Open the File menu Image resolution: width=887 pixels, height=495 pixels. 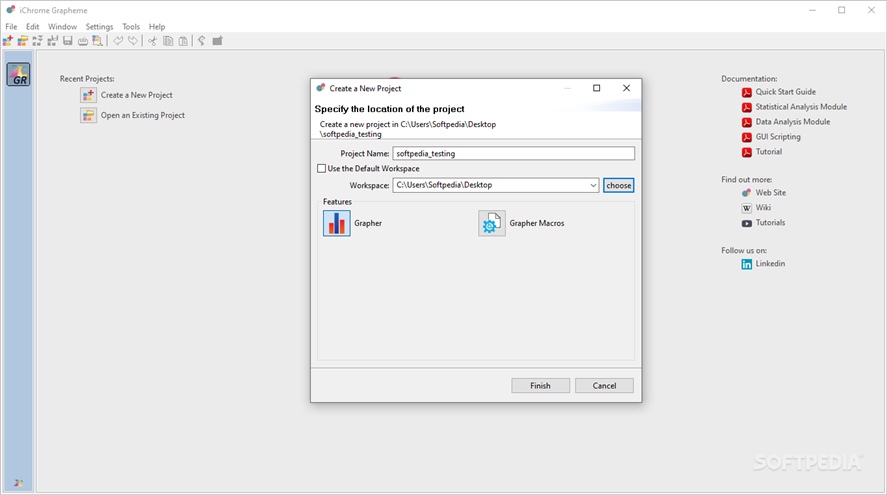point(11,27)
